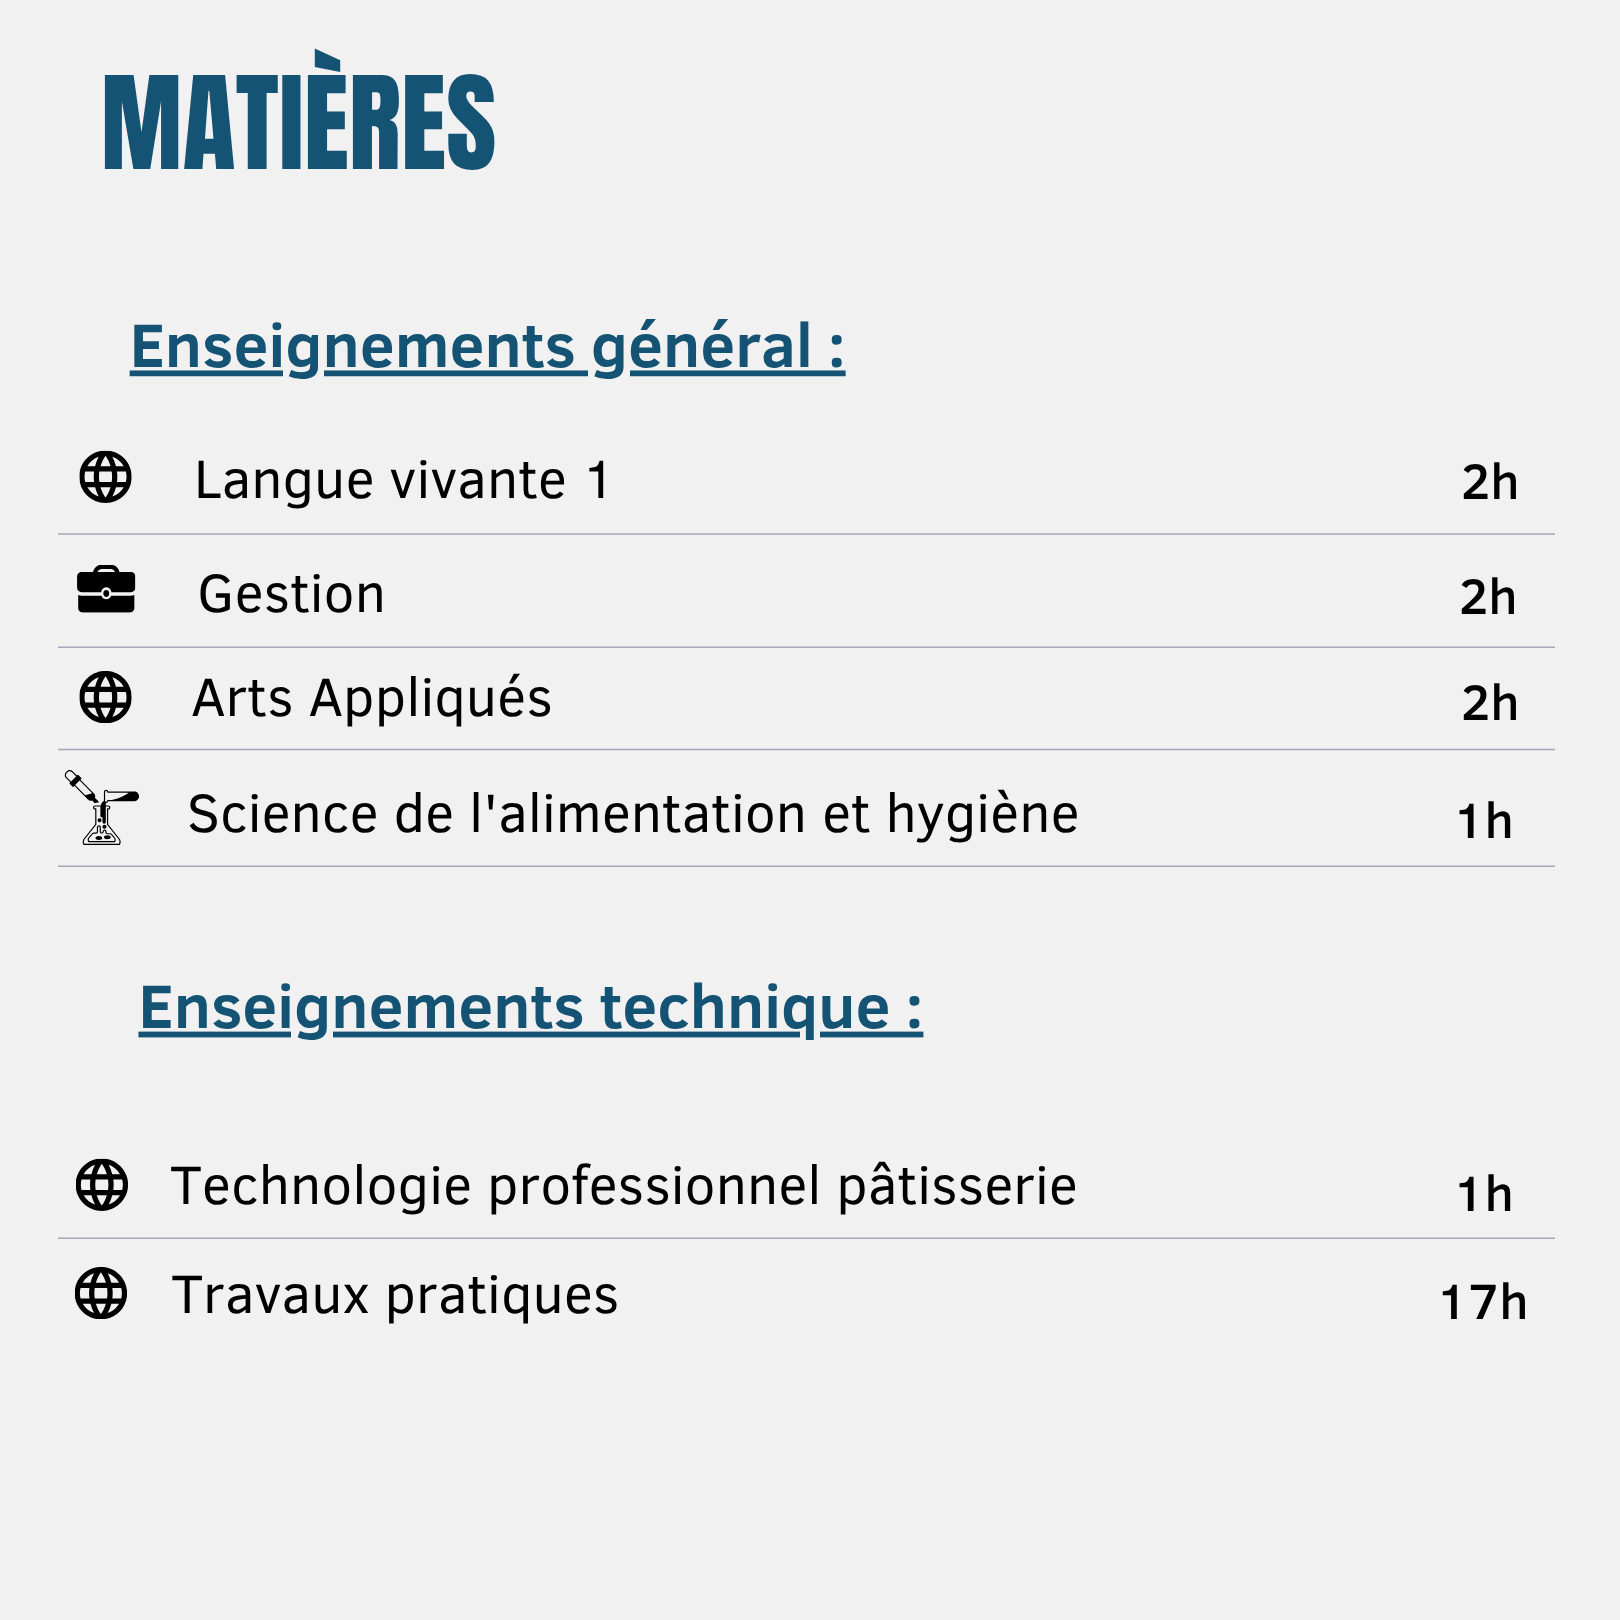Select the Langue vivante 1 label

click(402, 480)
